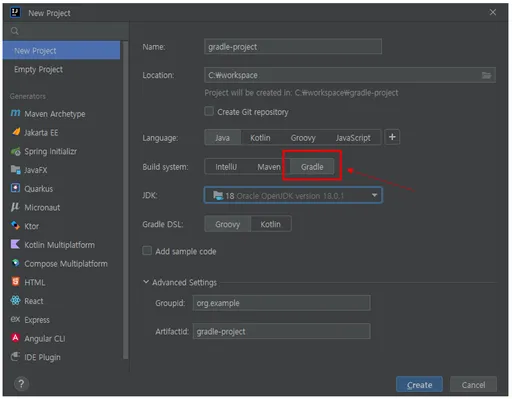Select the Angular CLI generator icon
The image size is (512, 399).
pyautogui.click(x=15, y=338)
